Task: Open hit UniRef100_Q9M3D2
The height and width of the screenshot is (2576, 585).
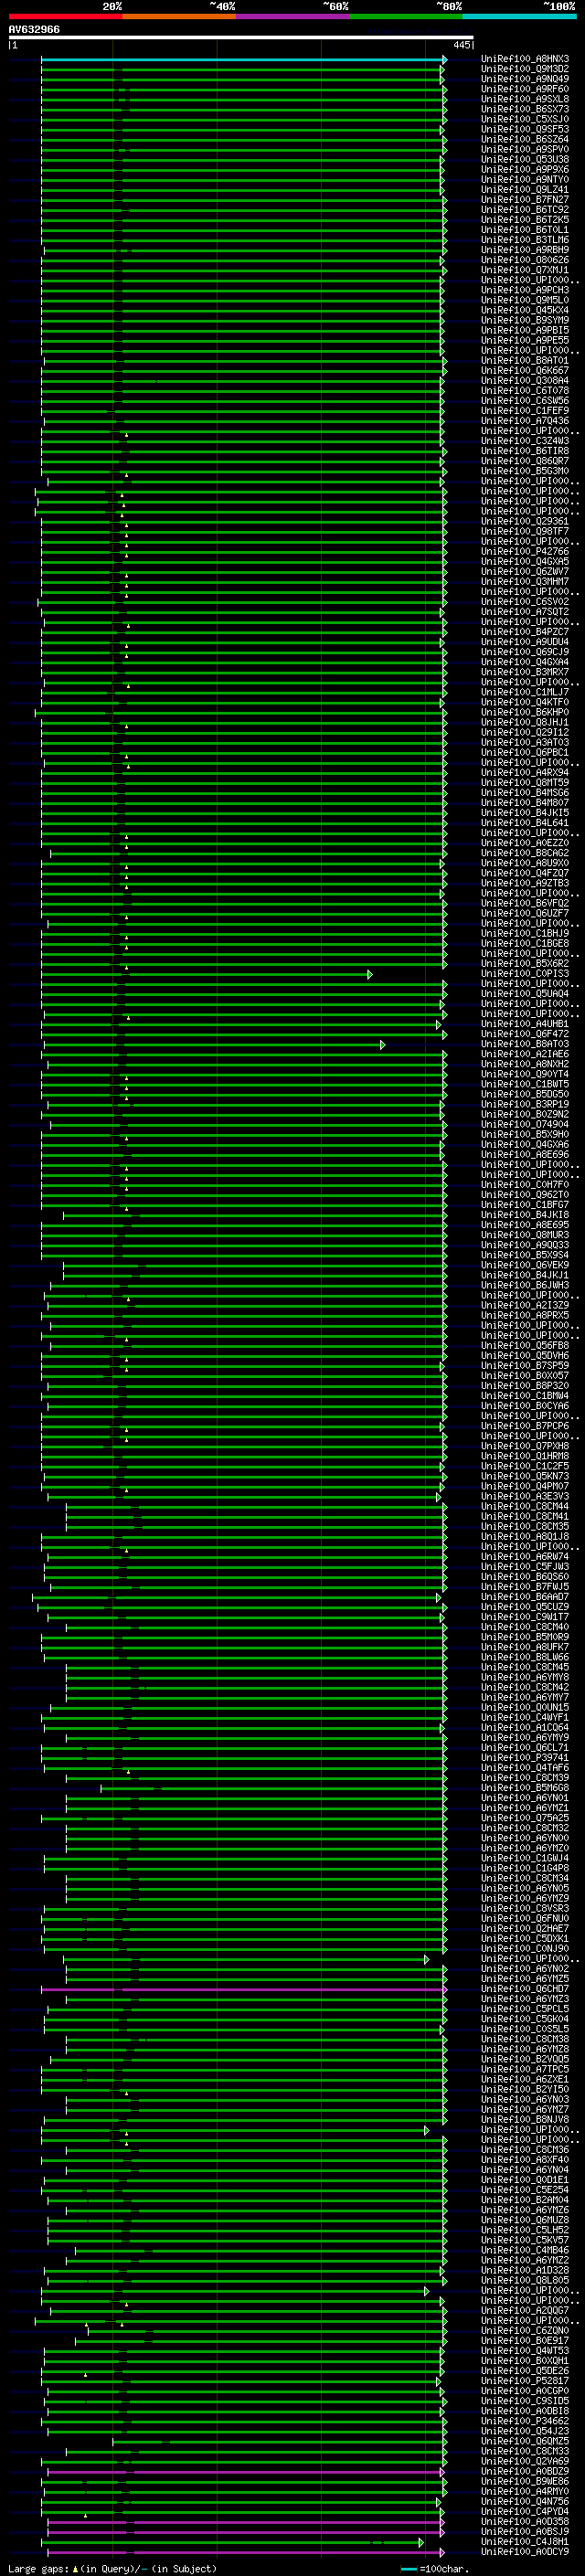Action: tap(525, 69)
